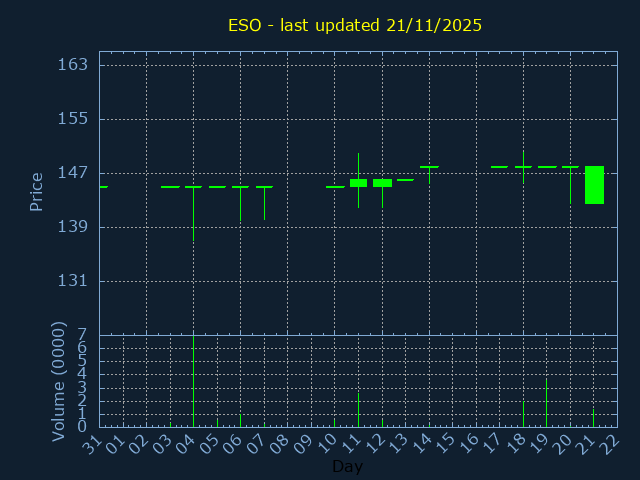This screenshot has width=640, height=480.
Task: Select the 131 price tick label
Action: (74, 281)
